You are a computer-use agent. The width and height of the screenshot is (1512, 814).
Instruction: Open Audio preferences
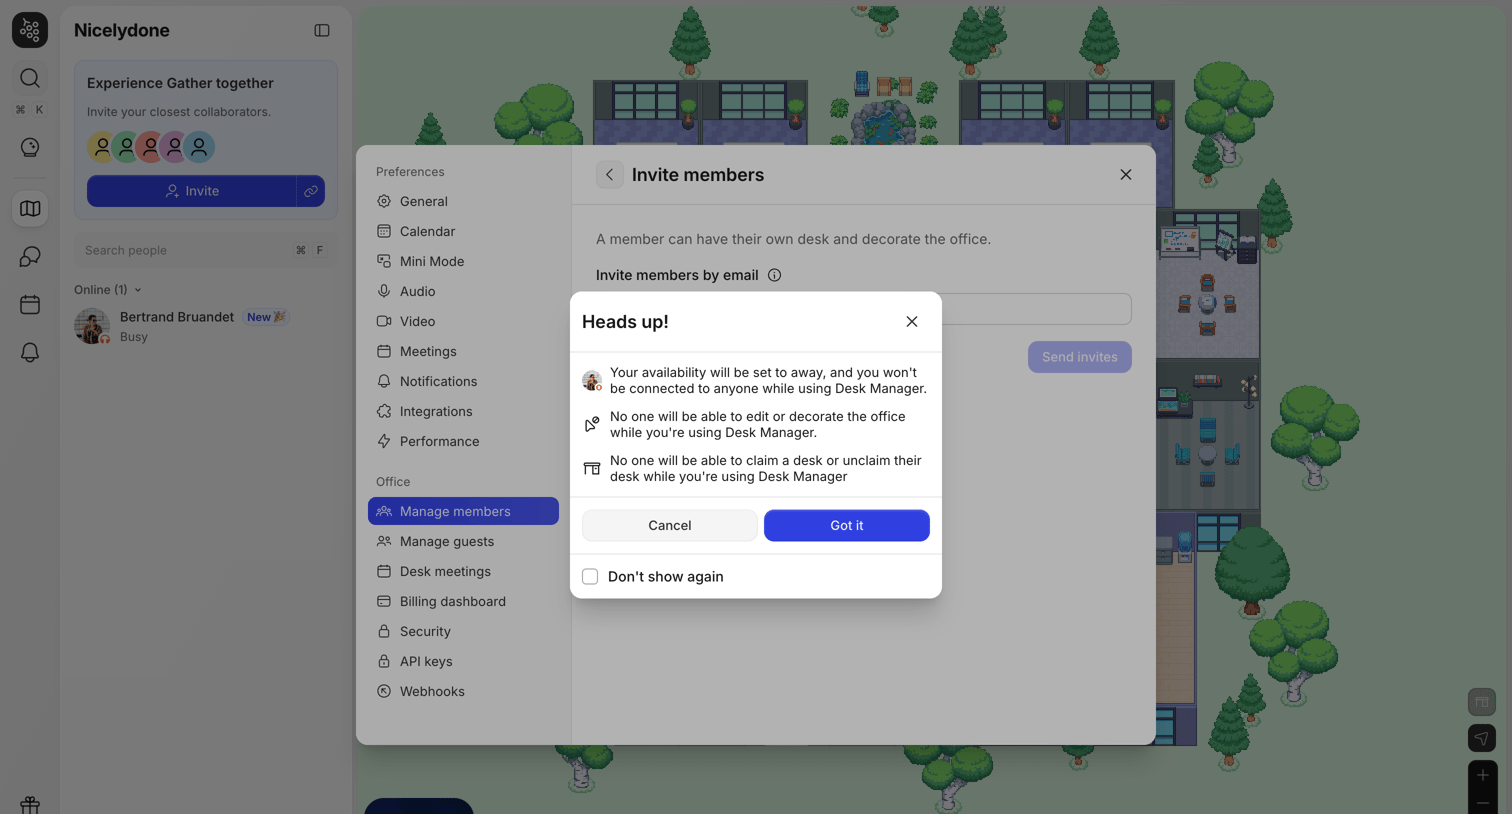pos(463,291)
